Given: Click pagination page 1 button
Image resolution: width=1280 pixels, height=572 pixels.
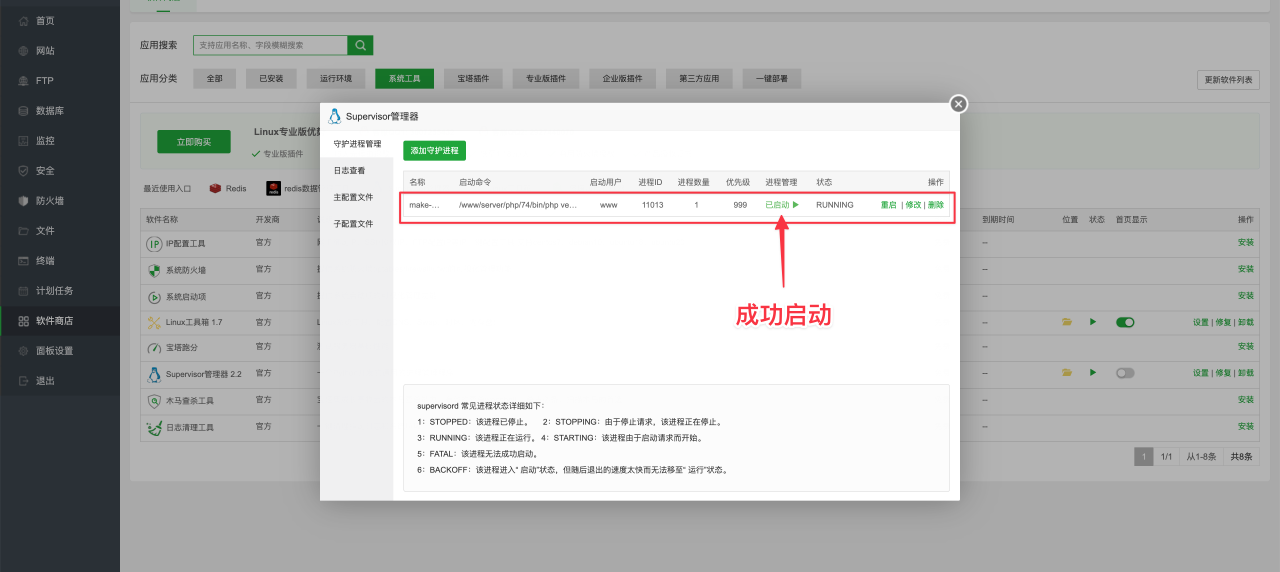Looking at the screenshot, I should (x=1143, y=457).
